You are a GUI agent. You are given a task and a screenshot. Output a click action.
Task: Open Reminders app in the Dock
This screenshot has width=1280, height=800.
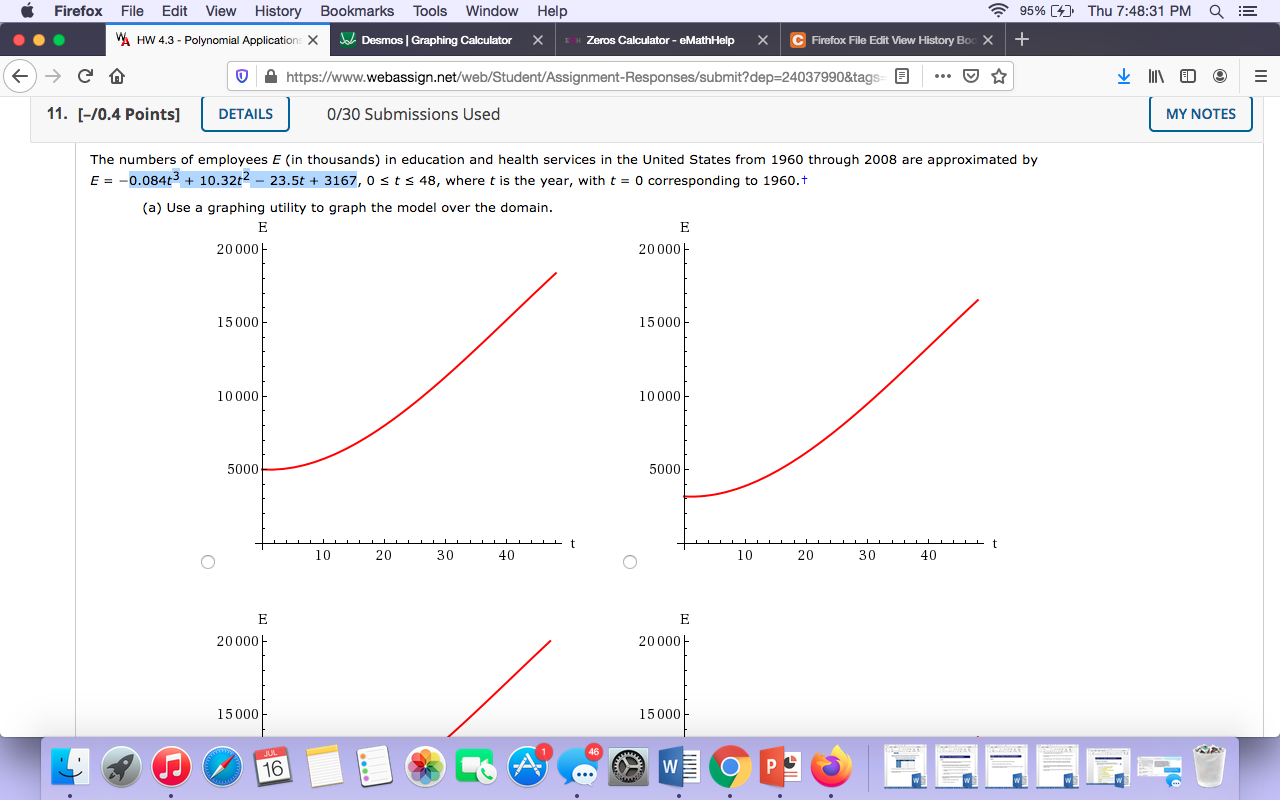[x=376, y=767]
